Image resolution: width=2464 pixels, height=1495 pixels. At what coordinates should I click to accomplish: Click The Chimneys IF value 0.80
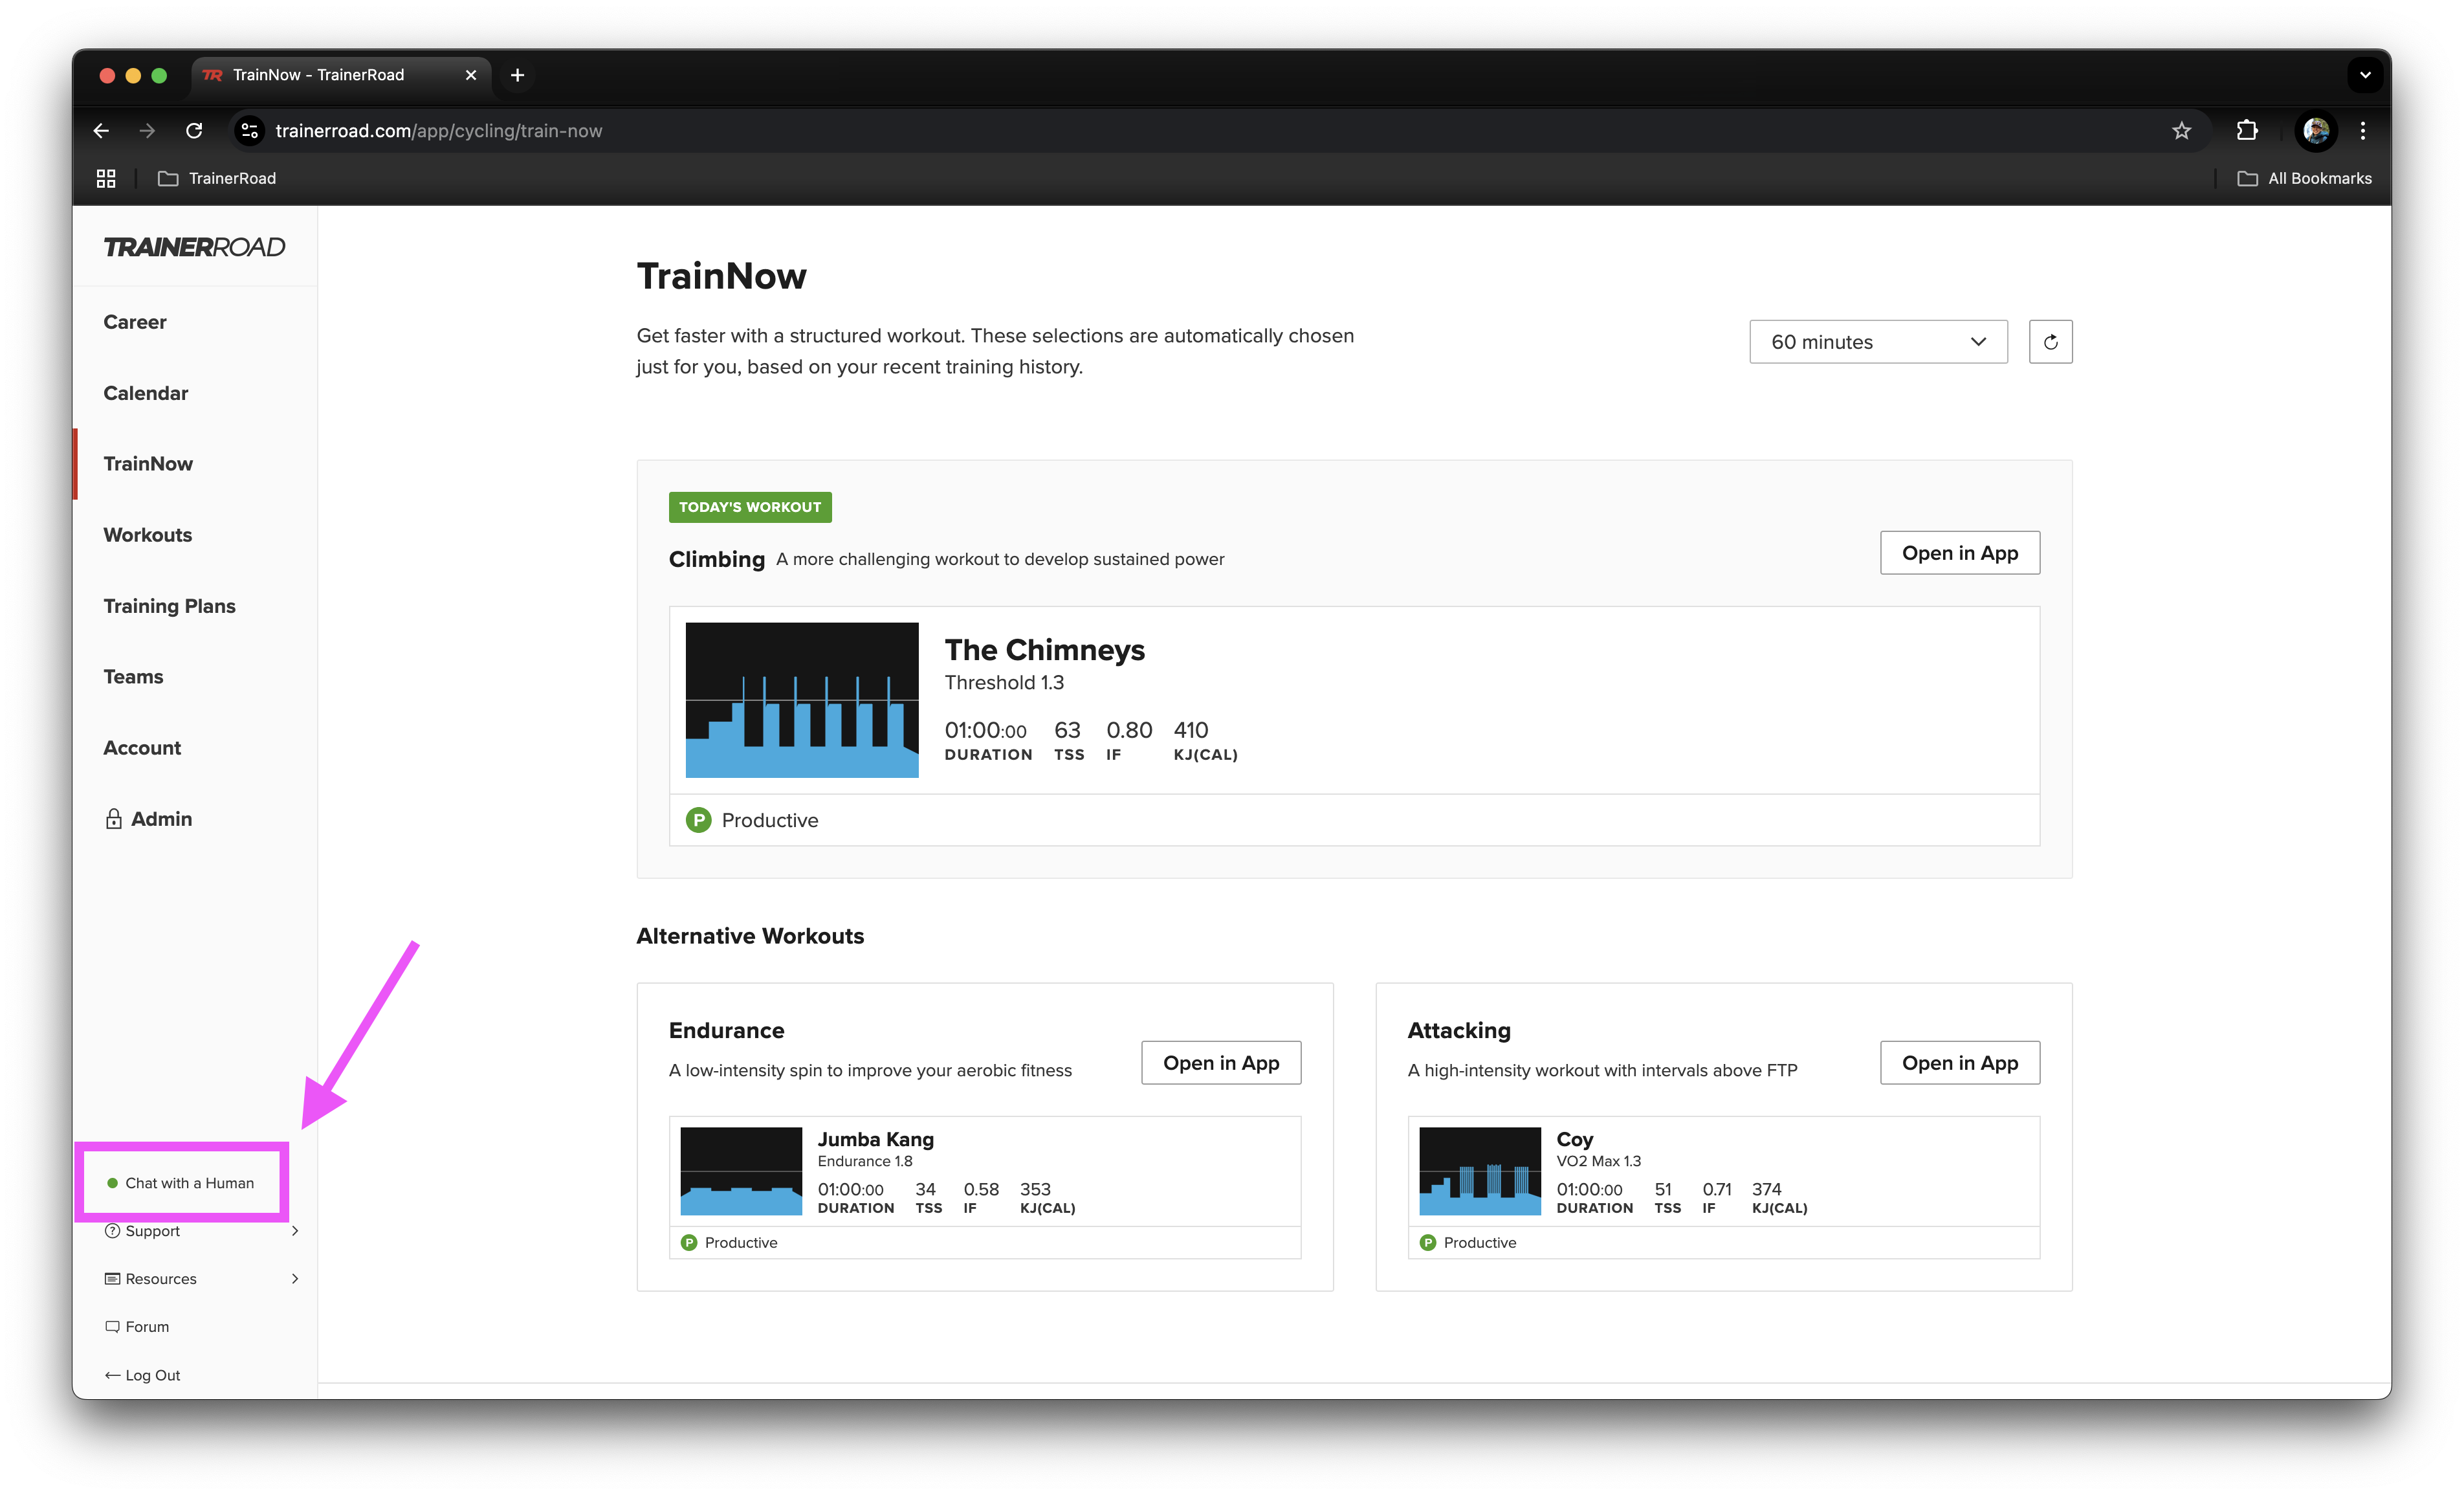[1129, 730]
